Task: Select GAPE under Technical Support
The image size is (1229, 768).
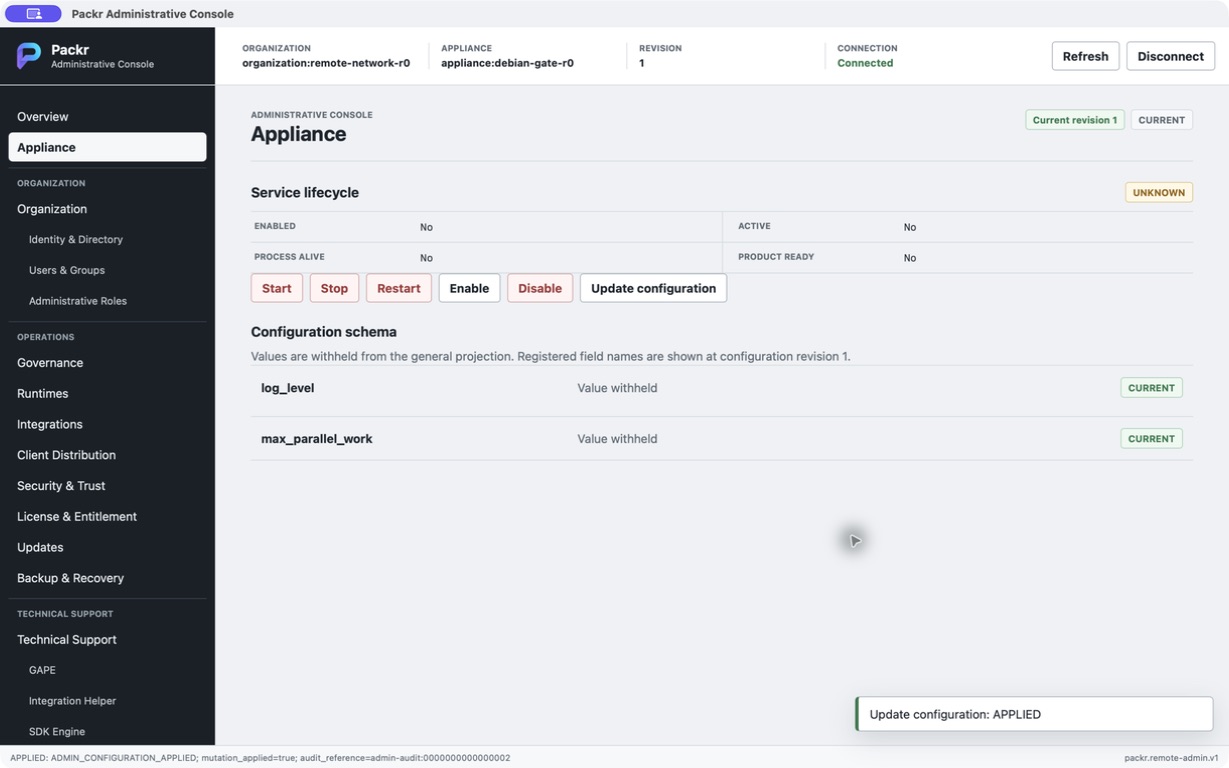Action: click(107, 670)
